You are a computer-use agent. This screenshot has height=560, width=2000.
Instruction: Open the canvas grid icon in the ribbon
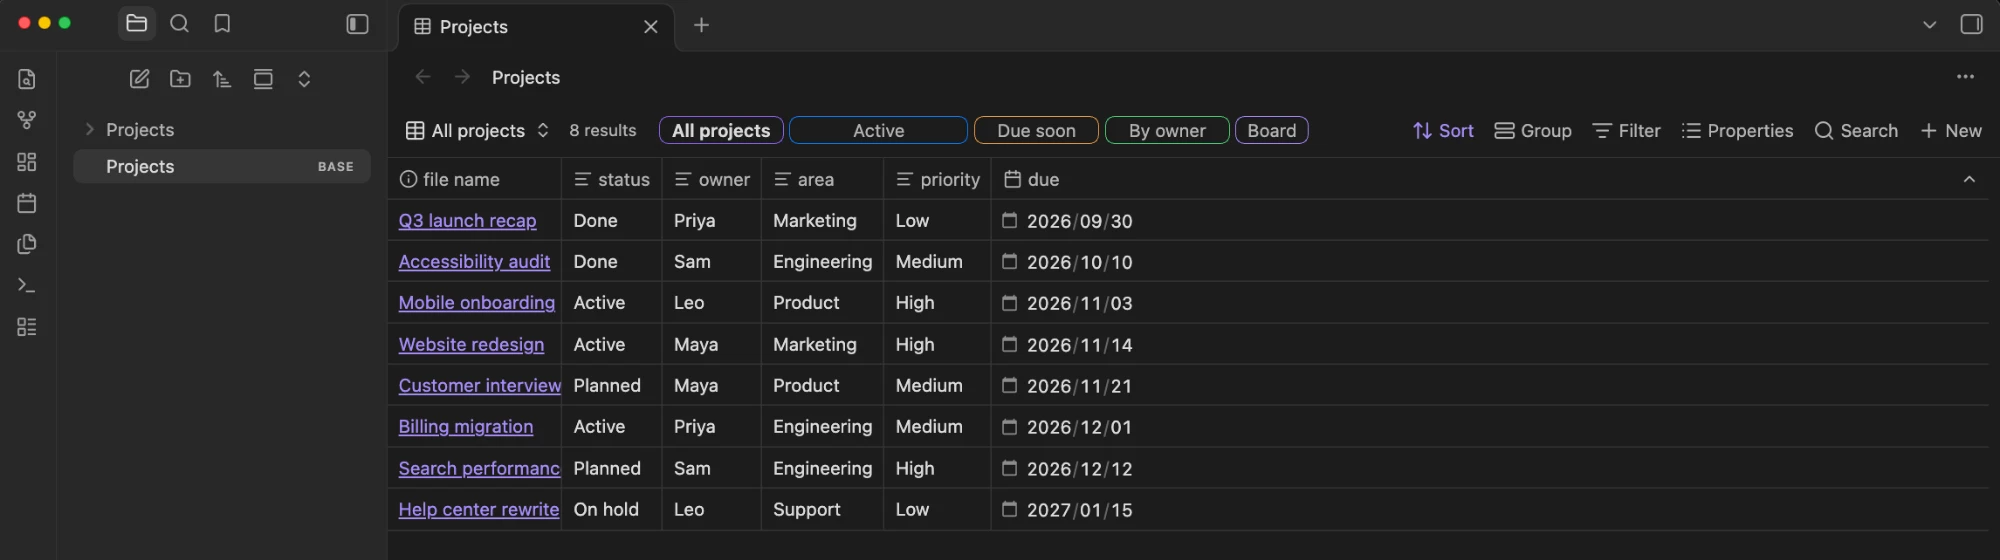coord(27,162)
